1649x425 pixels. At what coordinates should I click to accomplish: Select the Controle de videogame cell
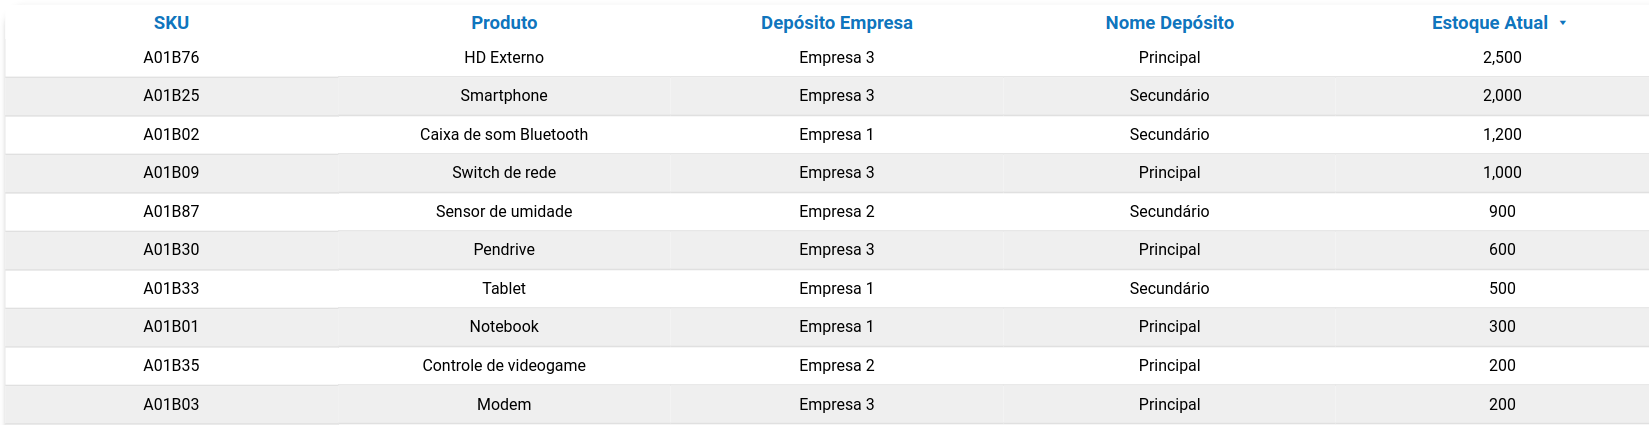click(504, 366)
